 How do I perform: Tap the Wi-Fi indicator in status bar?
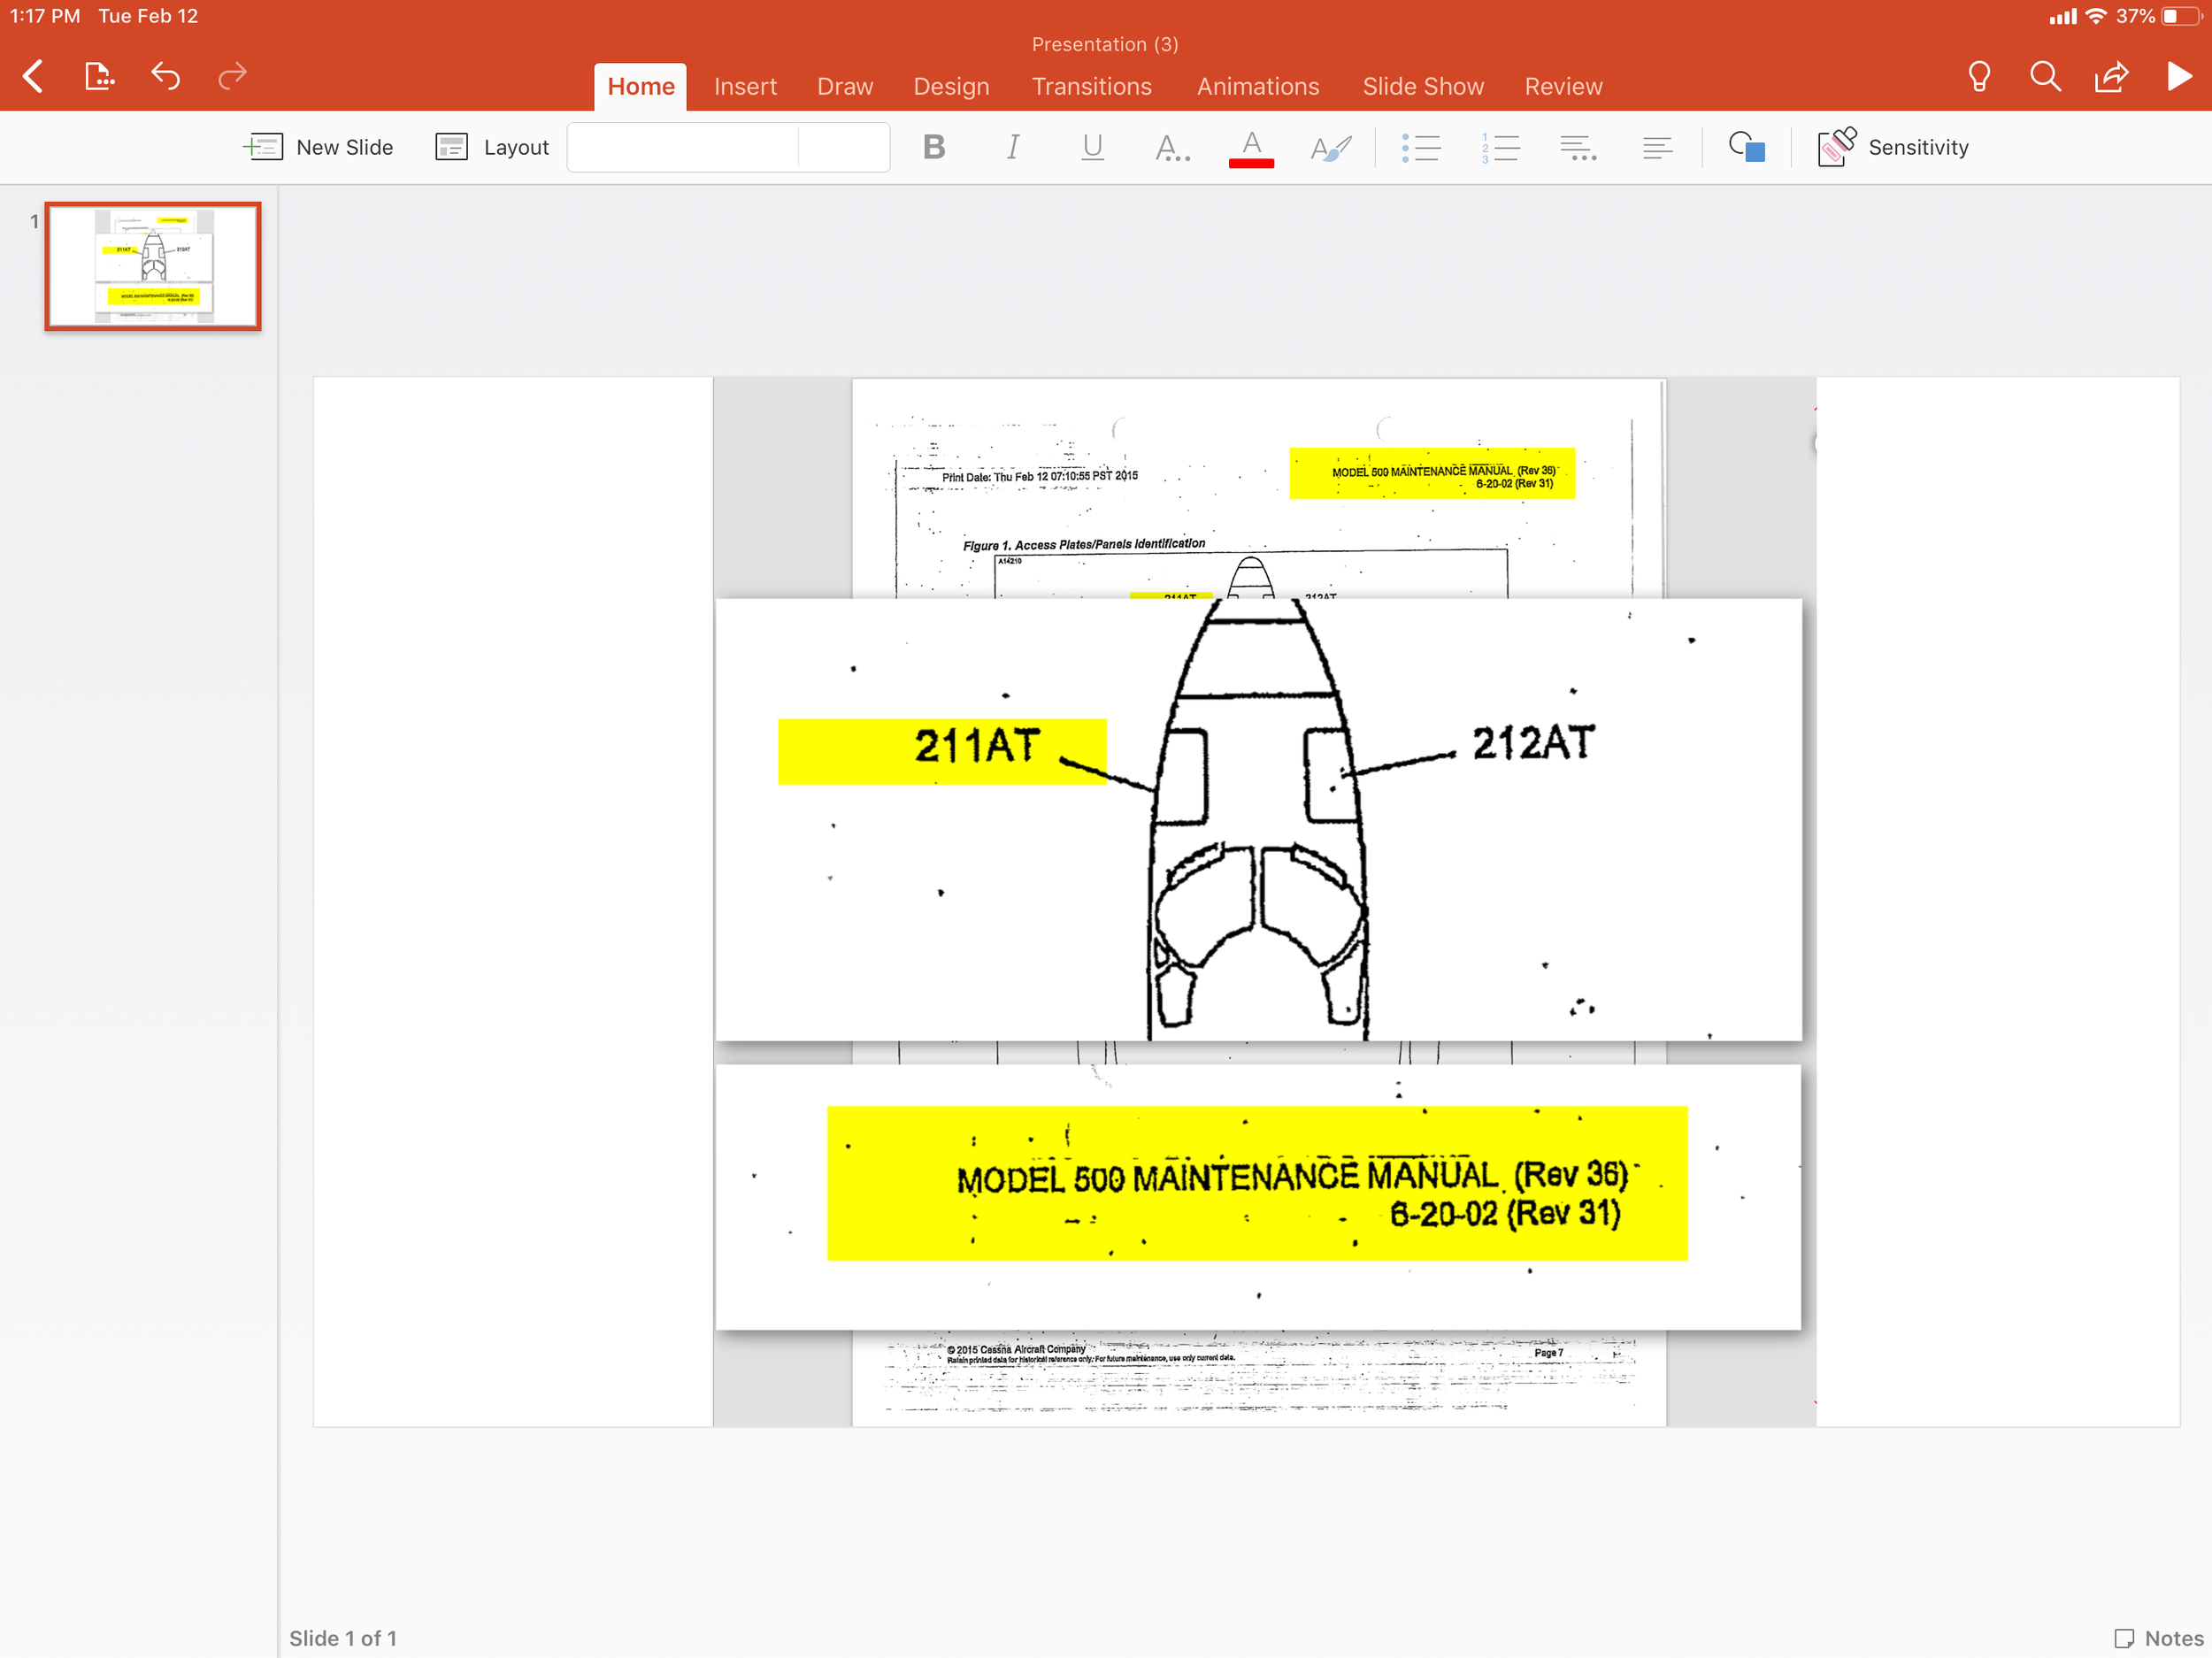[2096, 16]
